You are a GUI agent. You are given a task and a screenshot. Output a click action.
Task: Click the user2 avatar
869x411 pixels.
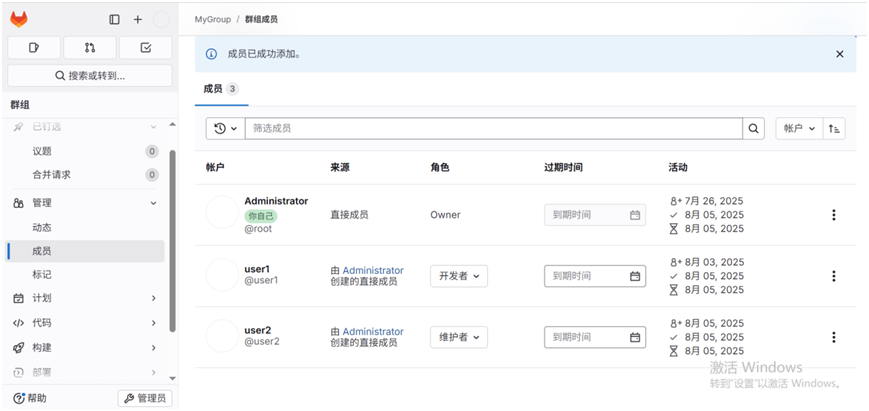[x=222, y=336]
